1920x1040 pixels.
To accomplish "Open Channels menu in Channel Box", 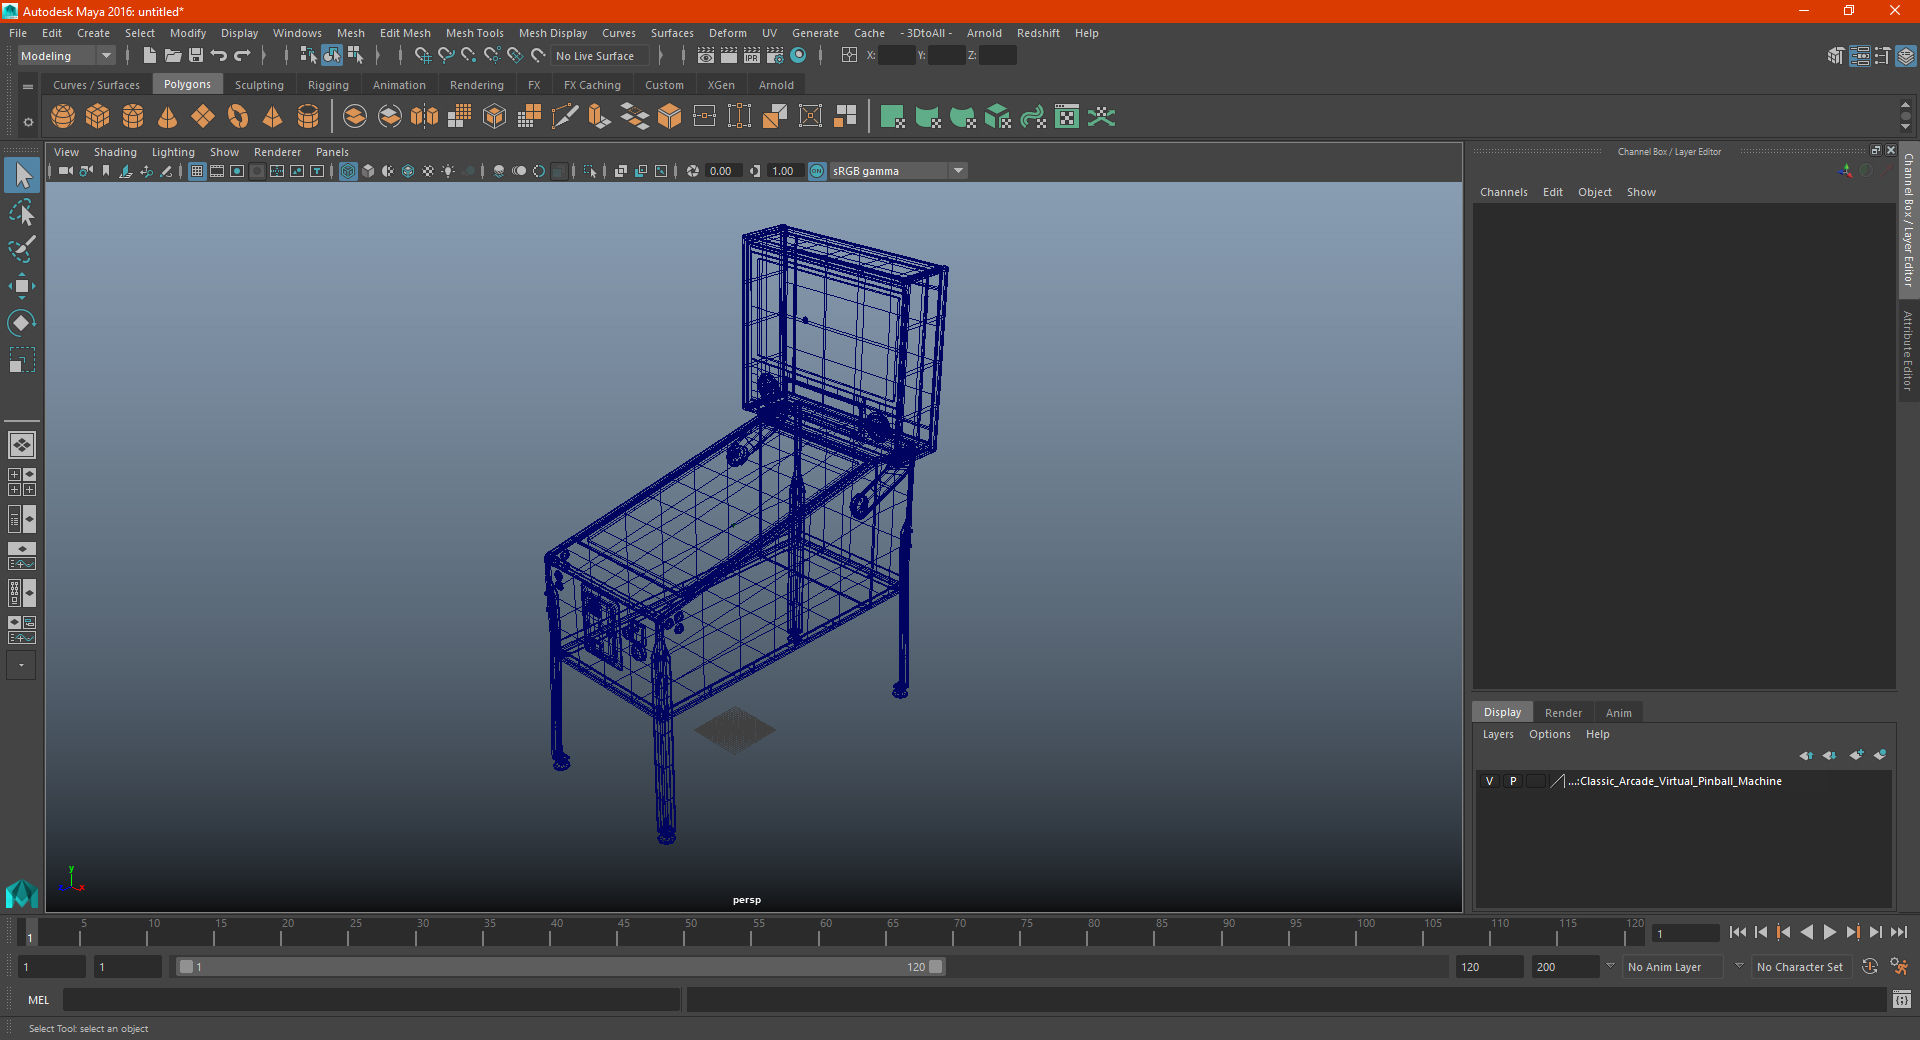I will [1503, 192].
